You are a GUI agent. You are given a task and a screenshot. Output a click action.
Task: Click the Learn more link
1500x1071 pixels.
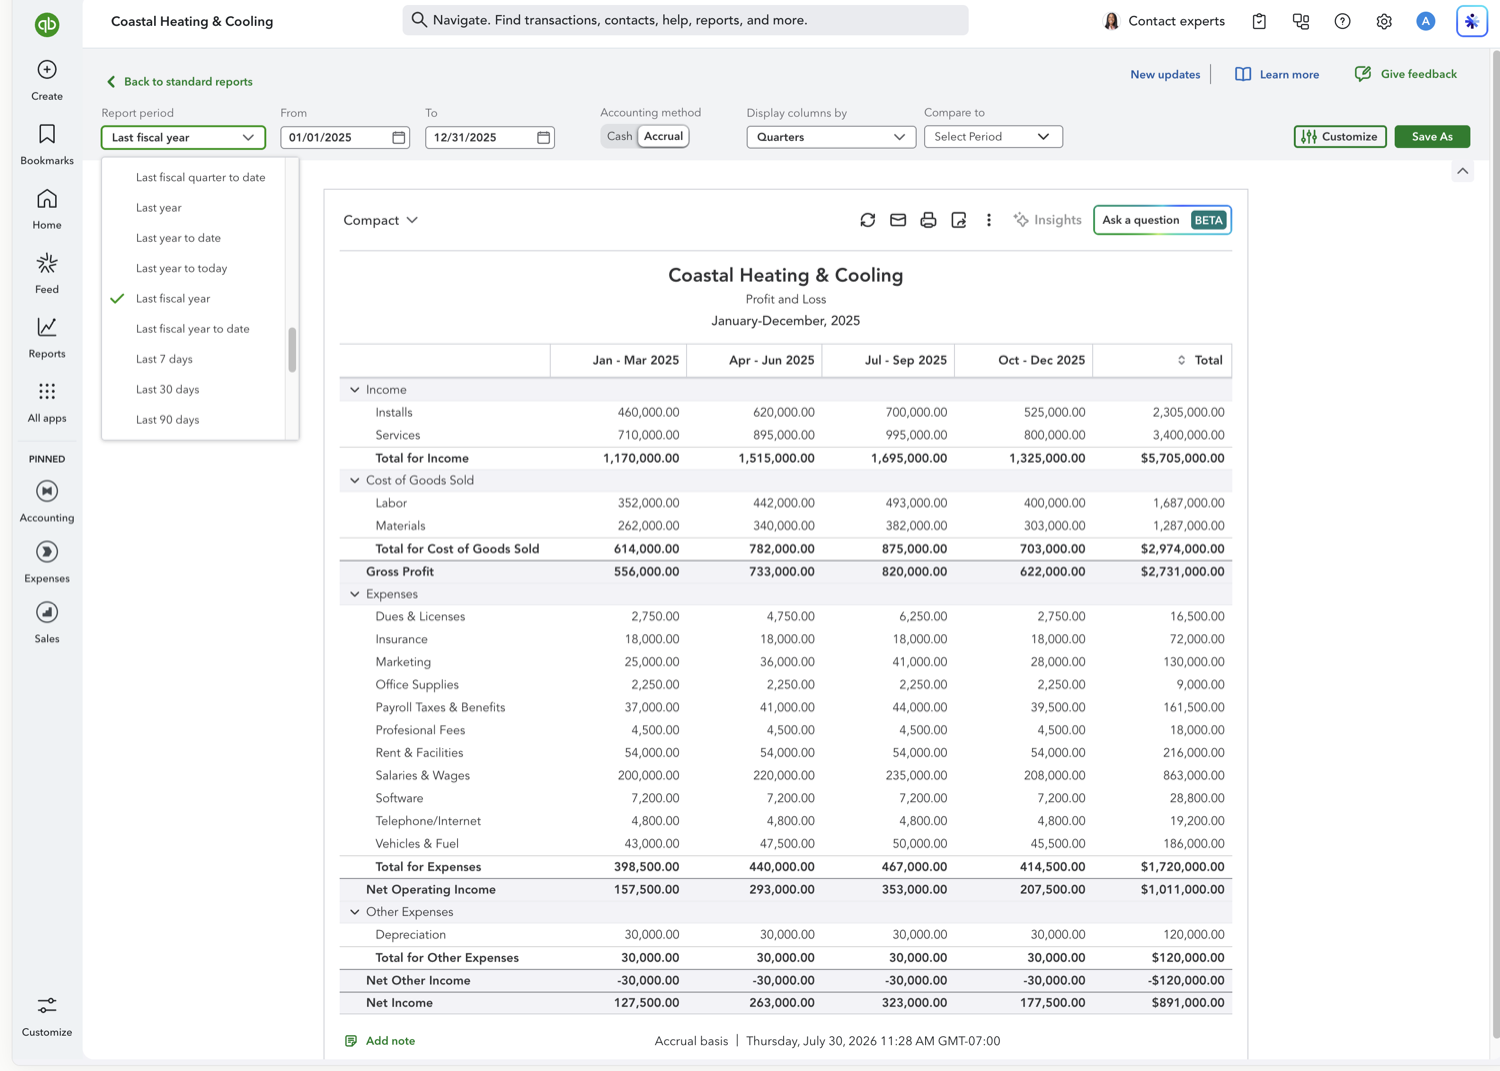click(1277, 74)
